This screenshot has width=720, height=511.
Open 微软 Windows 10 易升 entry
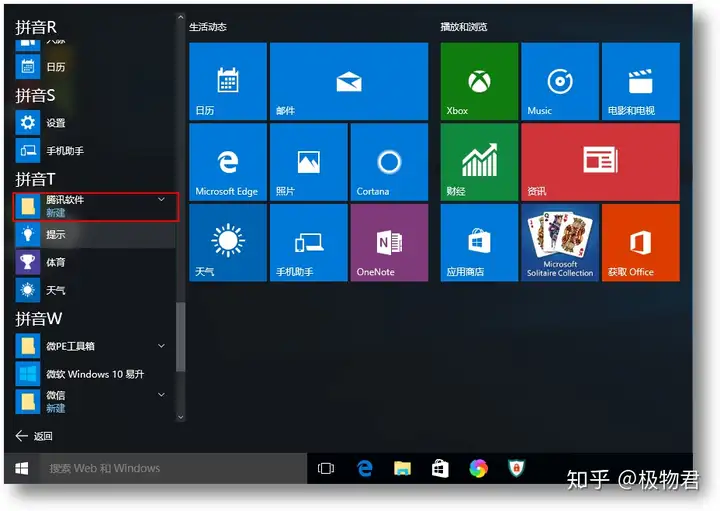[94, 374]
